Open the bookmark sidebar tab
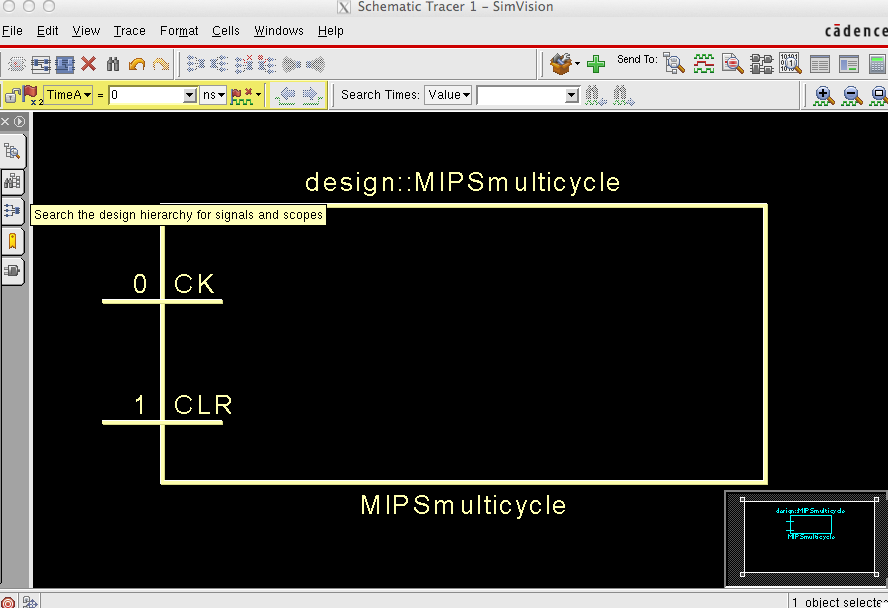The width and height of the screenshot is (888, 608). point(13,241)
